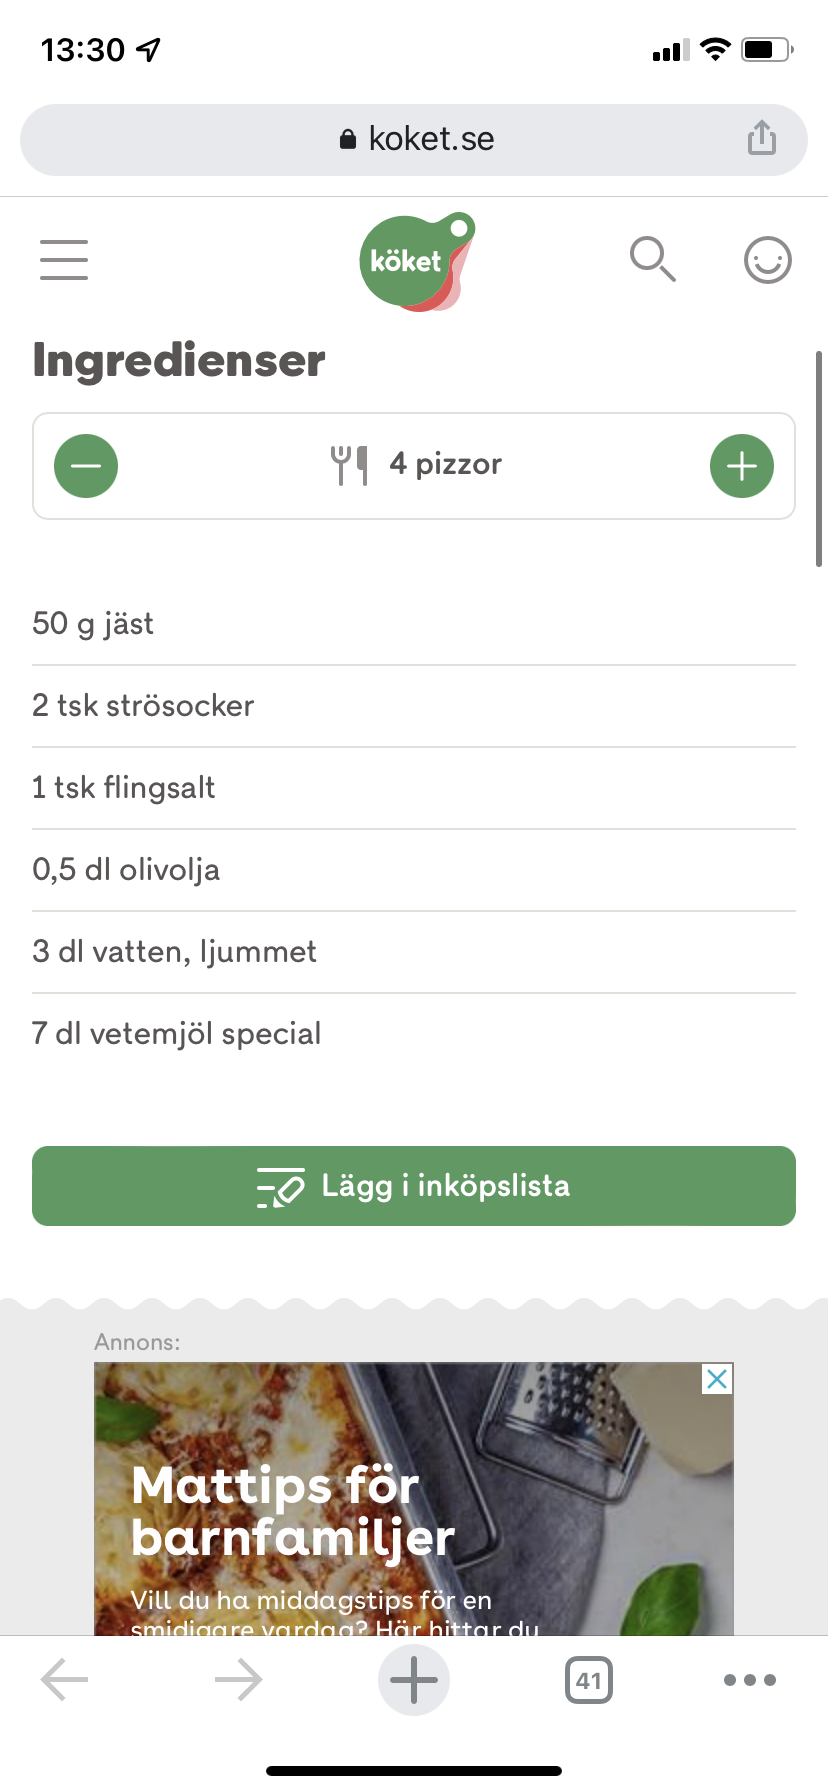The height and width of the screenshot is (1792, 828).
Task: Increase the number of pizzas
Action: (741, 466)
